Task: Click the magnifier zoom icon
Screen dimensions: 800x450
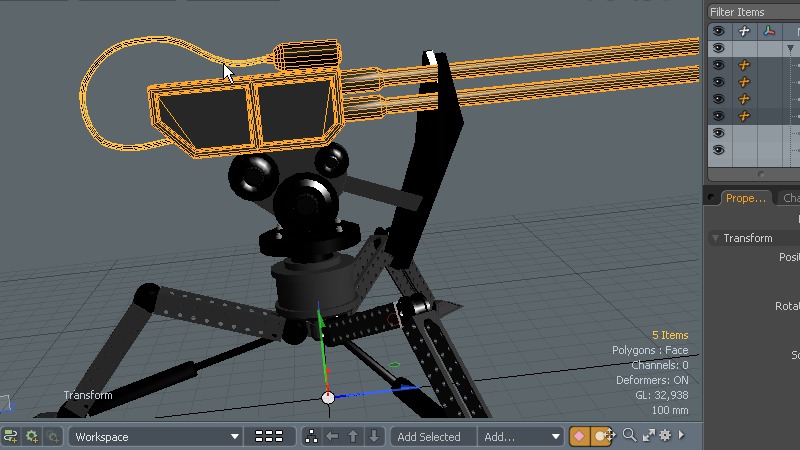Action: [x=630, y=435]
